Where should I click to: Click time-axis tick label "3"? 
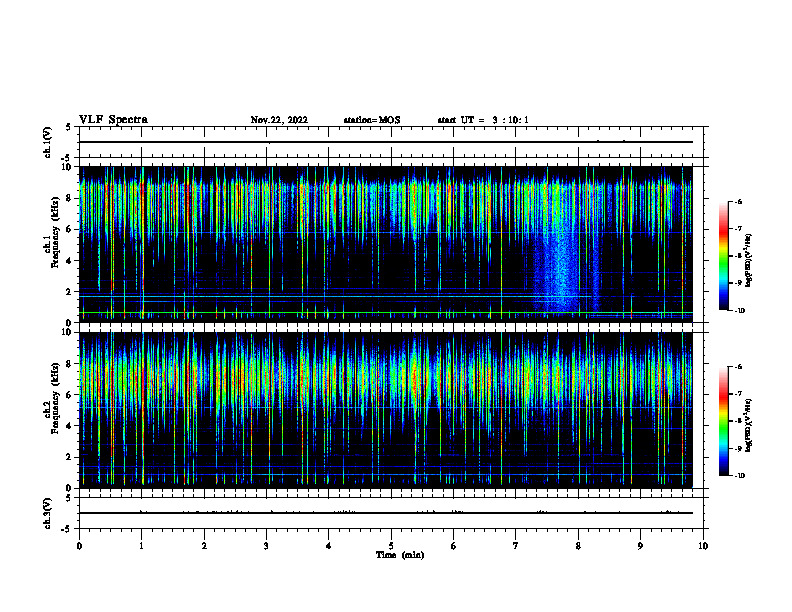266,546
